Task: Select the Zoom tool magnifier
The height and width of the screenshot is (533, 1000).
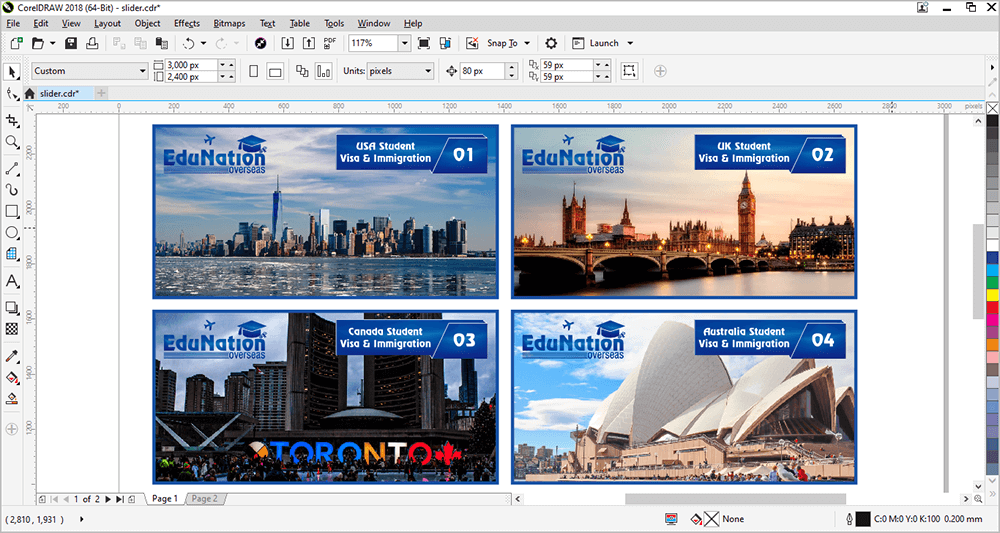Action: [x=11, y=142]
